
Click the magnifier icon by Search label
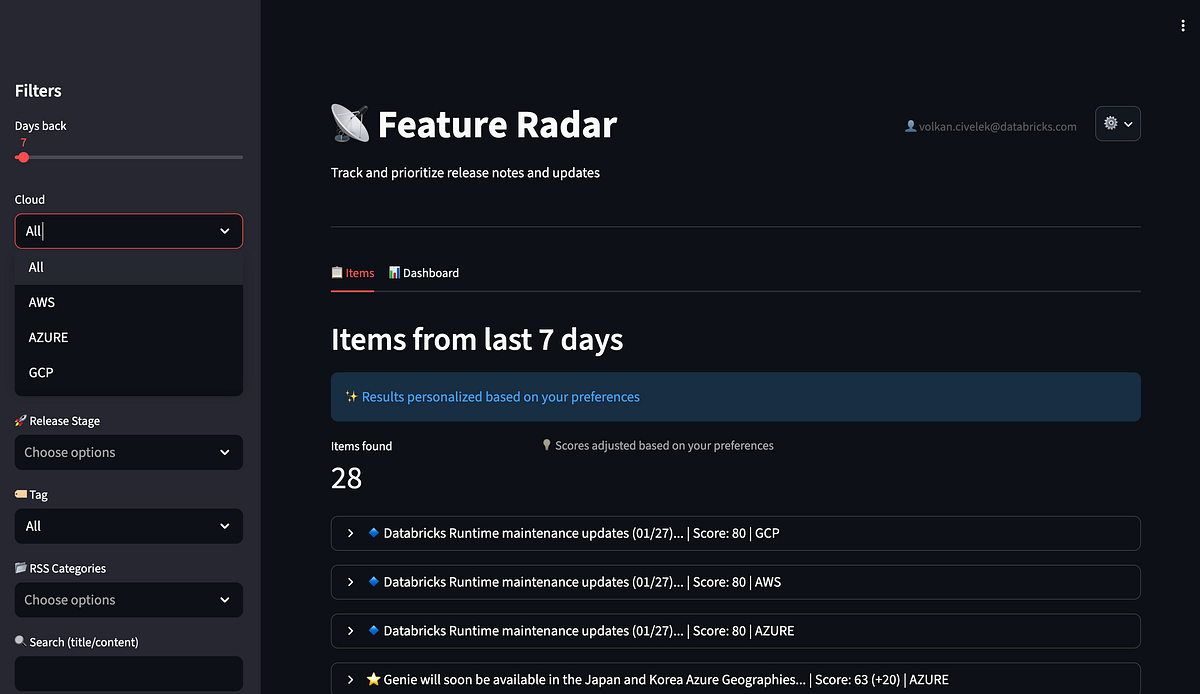pos(21,642)
